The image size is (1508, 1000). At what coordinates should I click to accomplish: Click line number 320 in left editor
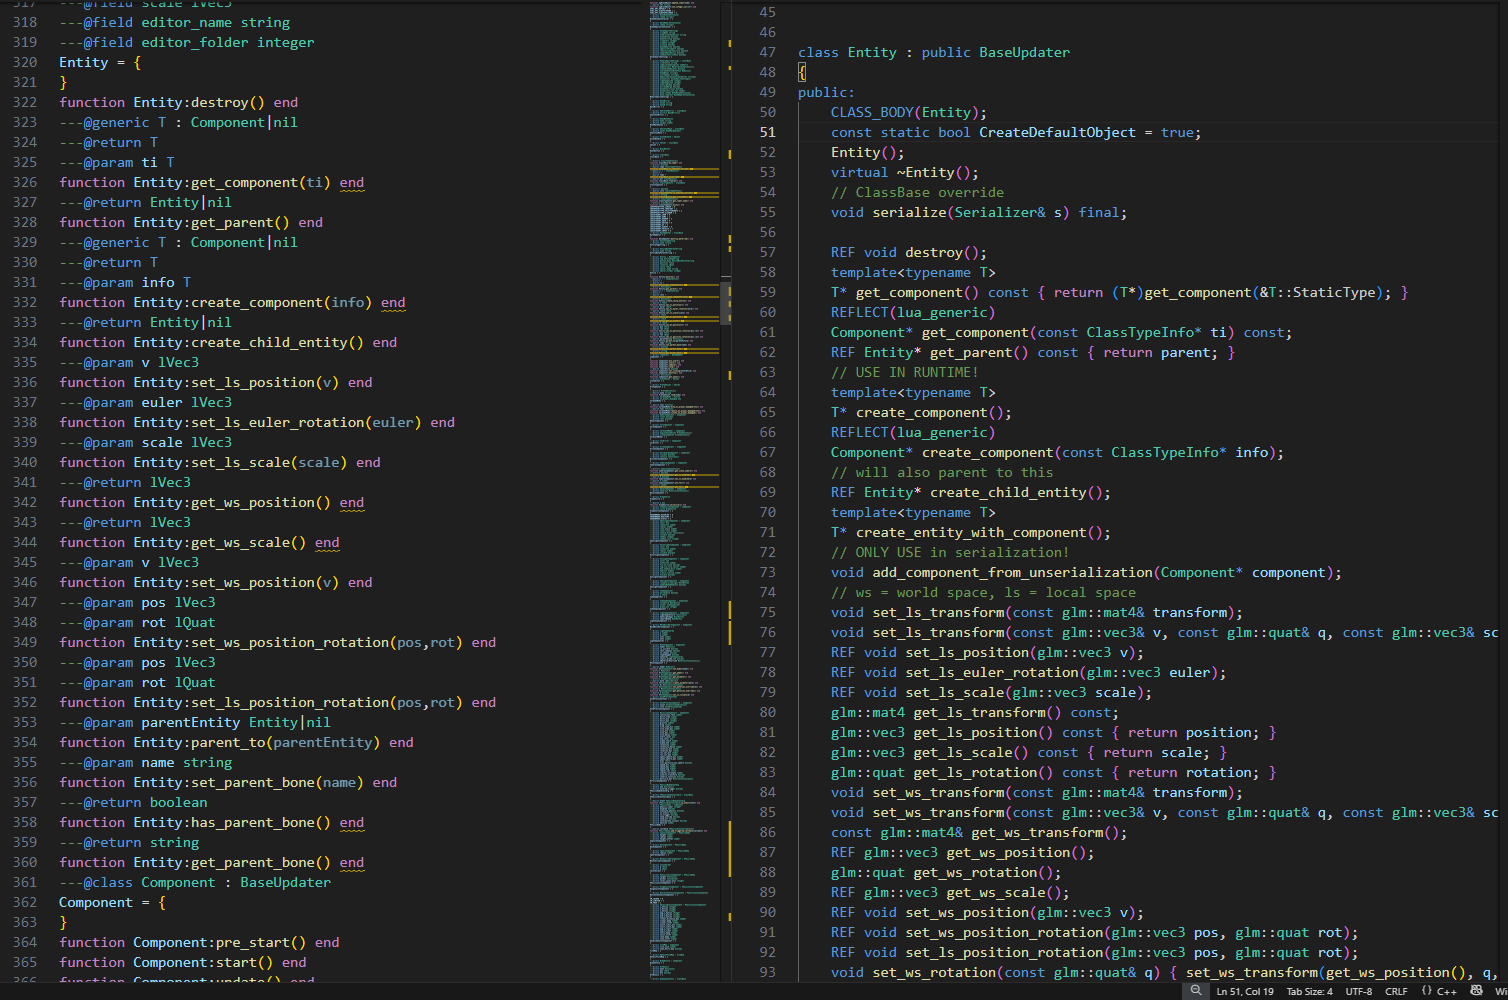coord(25,62)
